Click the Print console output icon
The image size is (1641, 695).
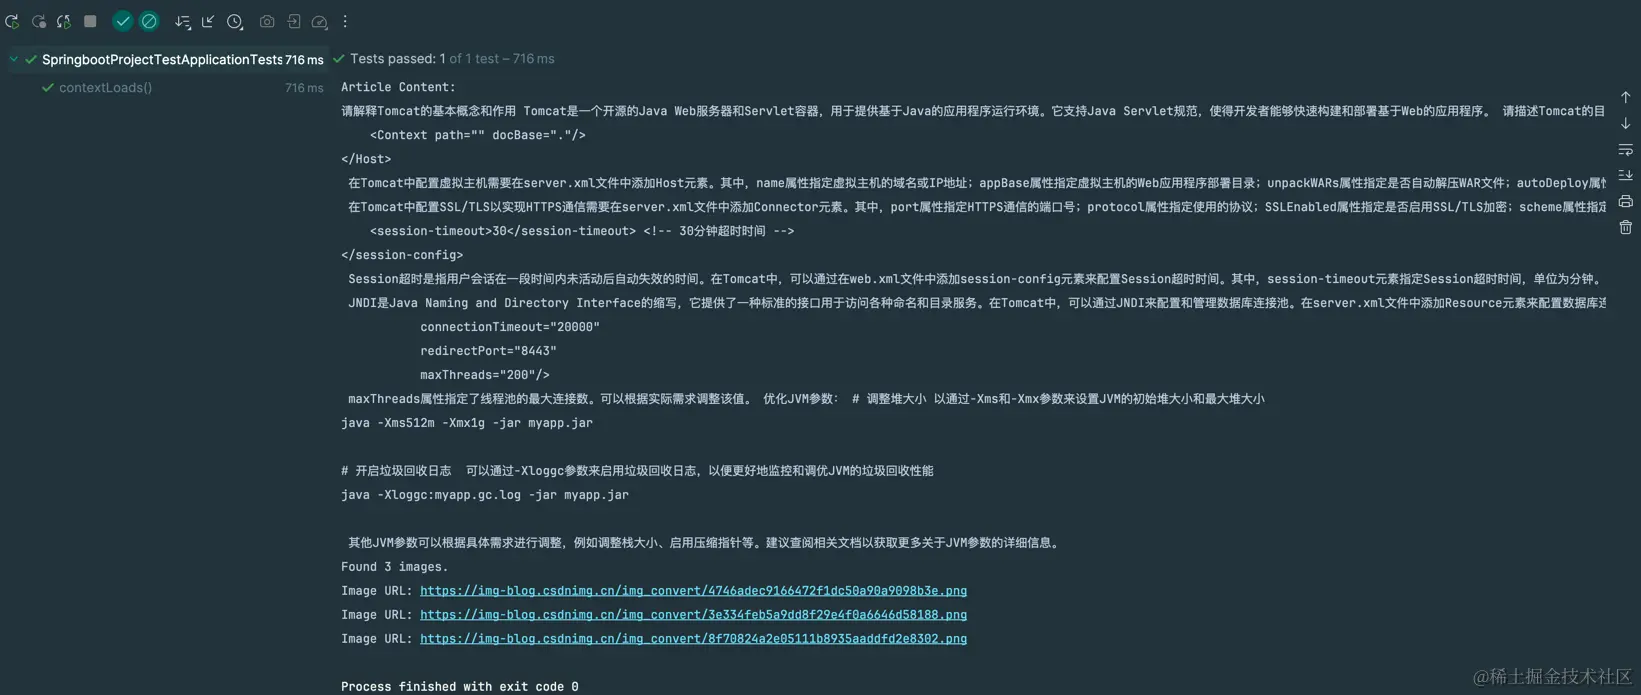pos(1625,201)
